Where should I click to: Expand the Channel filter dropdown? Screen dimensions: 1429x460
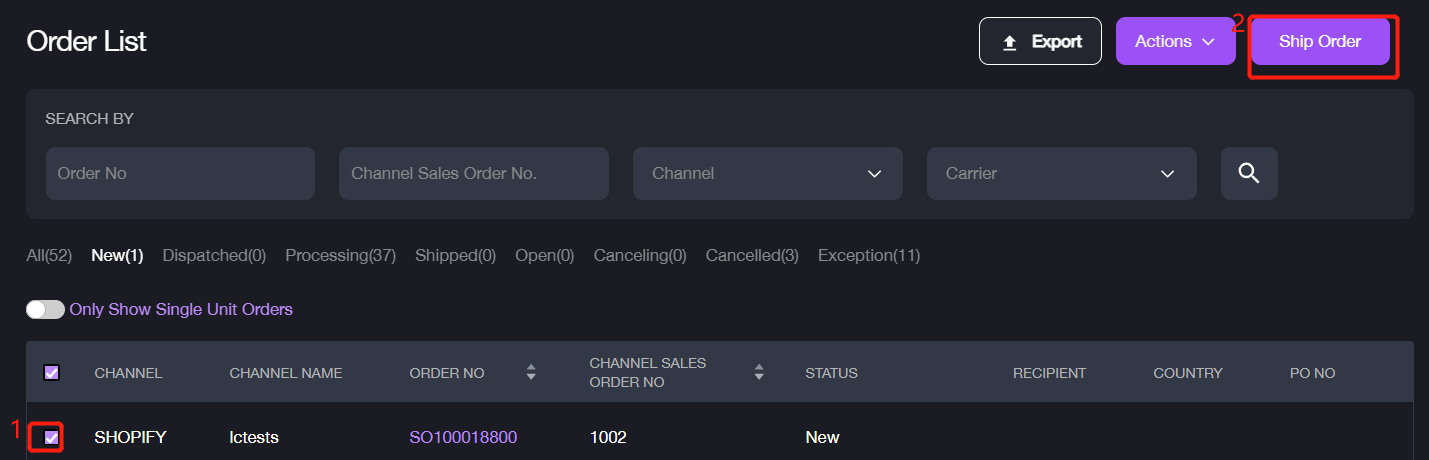click(767, 173)
